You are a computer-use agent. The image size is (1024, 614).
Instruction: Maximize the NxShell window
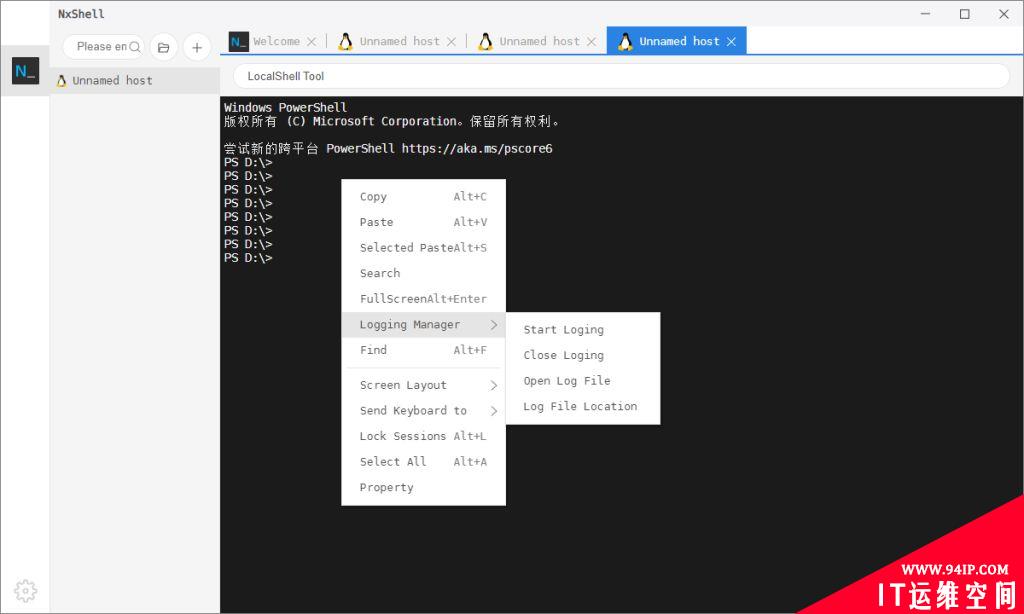pyautogui.click(x=965, y=14)
